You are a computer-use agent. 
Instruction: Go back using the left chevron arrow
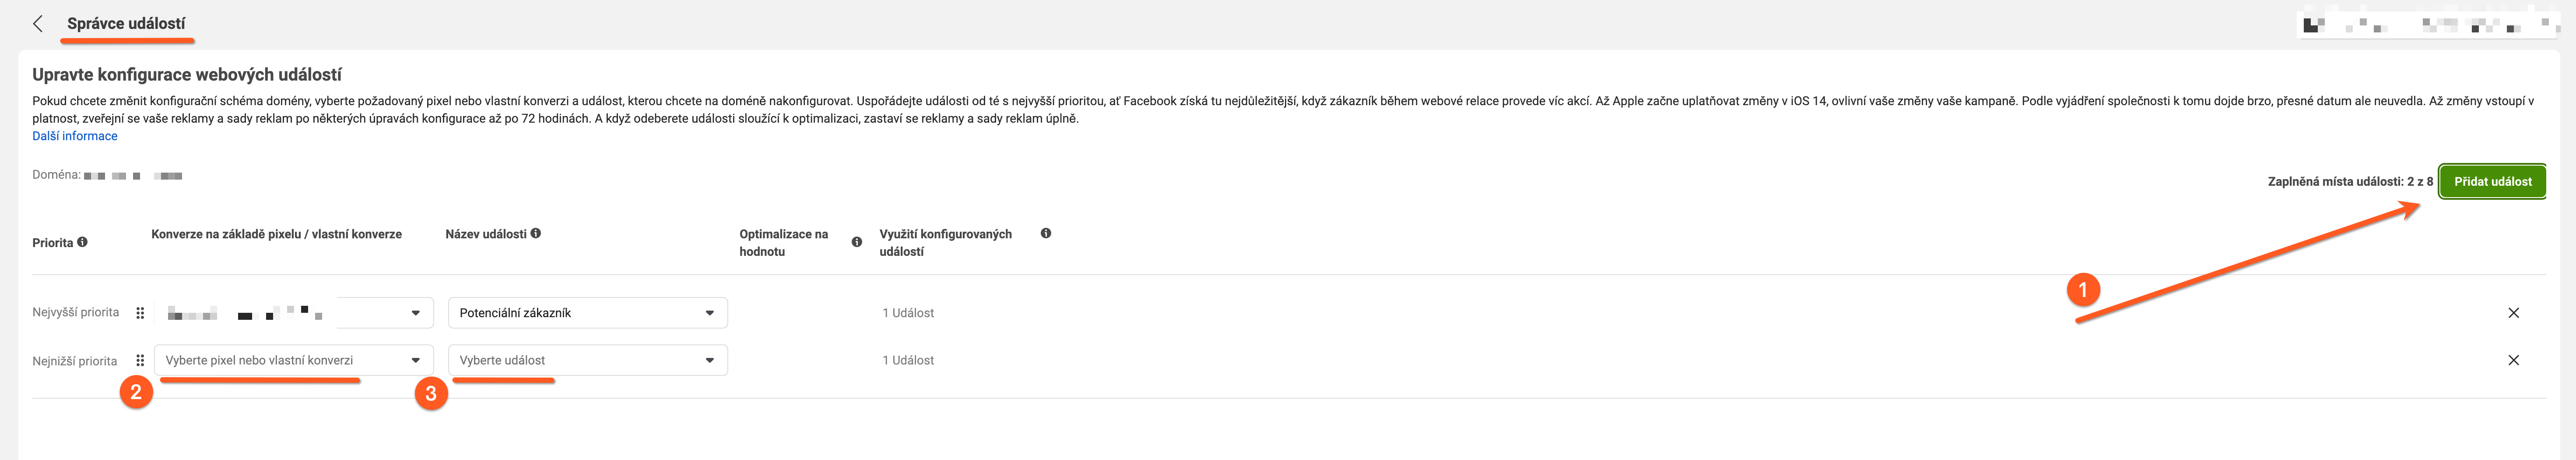(38, 23)
